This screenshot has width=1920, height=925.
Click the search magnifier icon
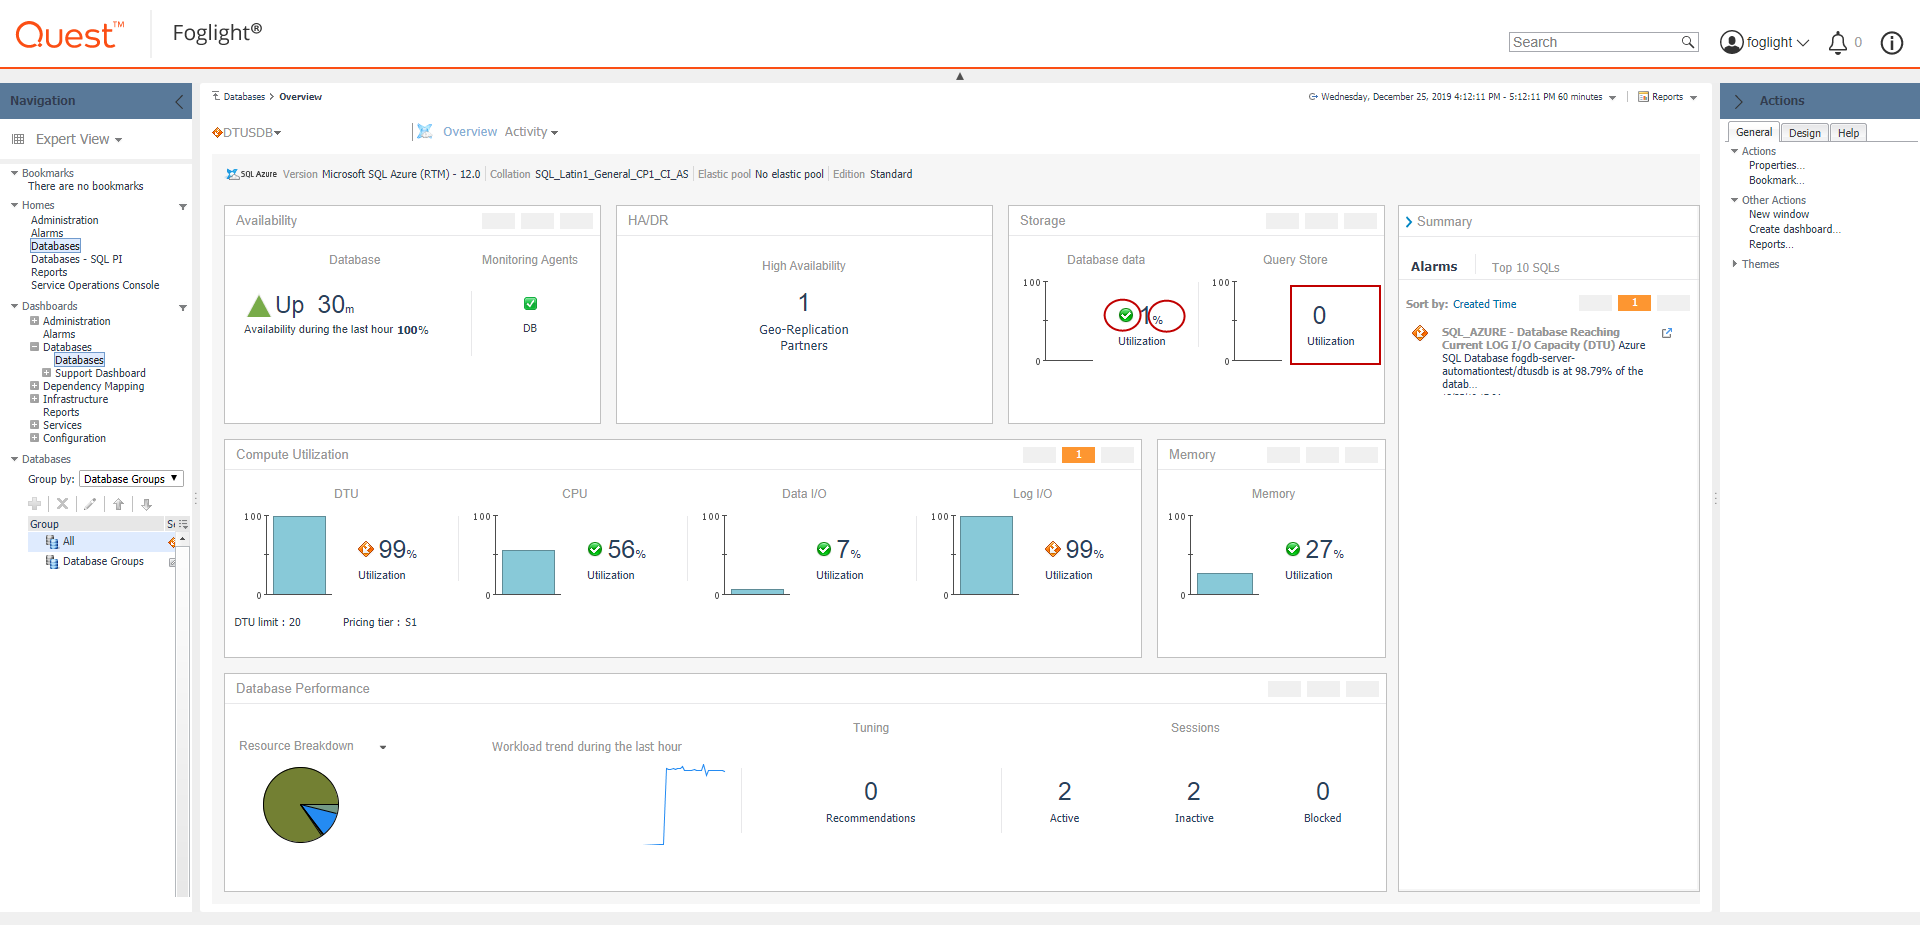click(1688, 42)
